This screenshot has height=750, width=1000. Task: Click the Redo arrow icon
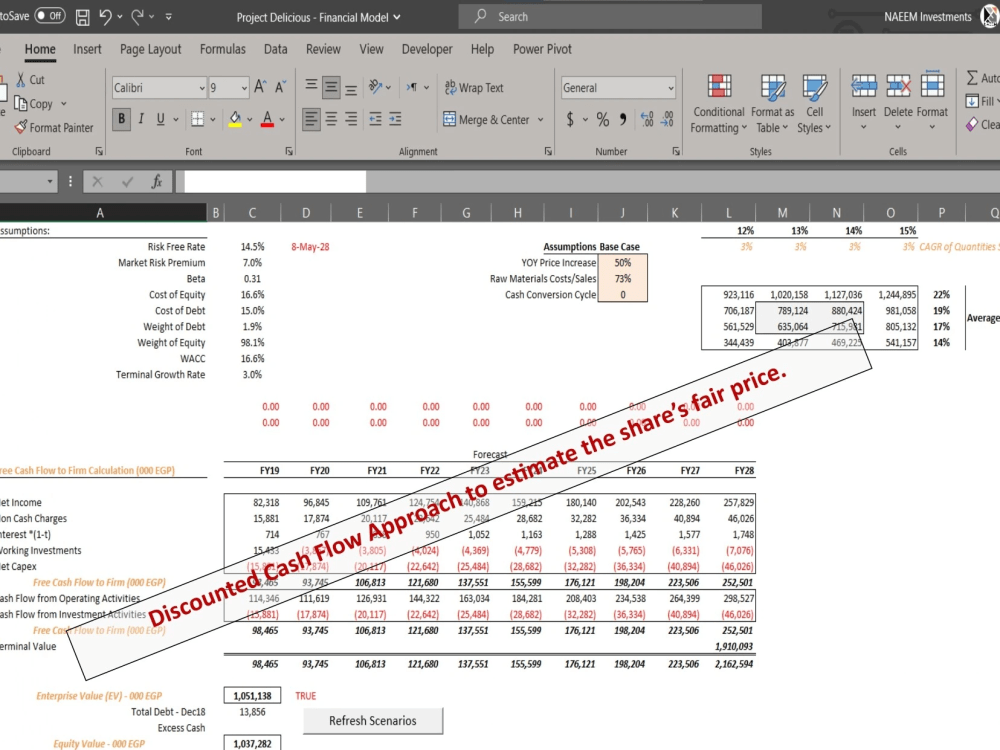click(x=137, y=17)
